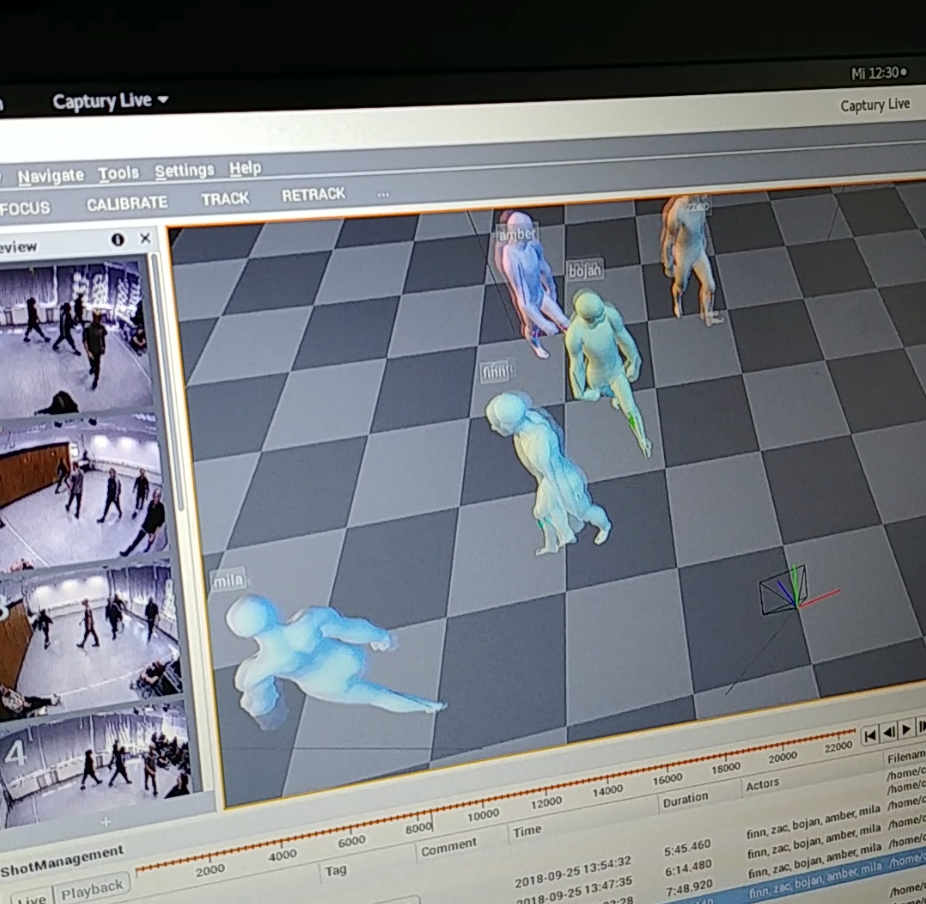Jump to the first frame of playback
The height and width of the screenshot is (904, 926).
(870, 735)
